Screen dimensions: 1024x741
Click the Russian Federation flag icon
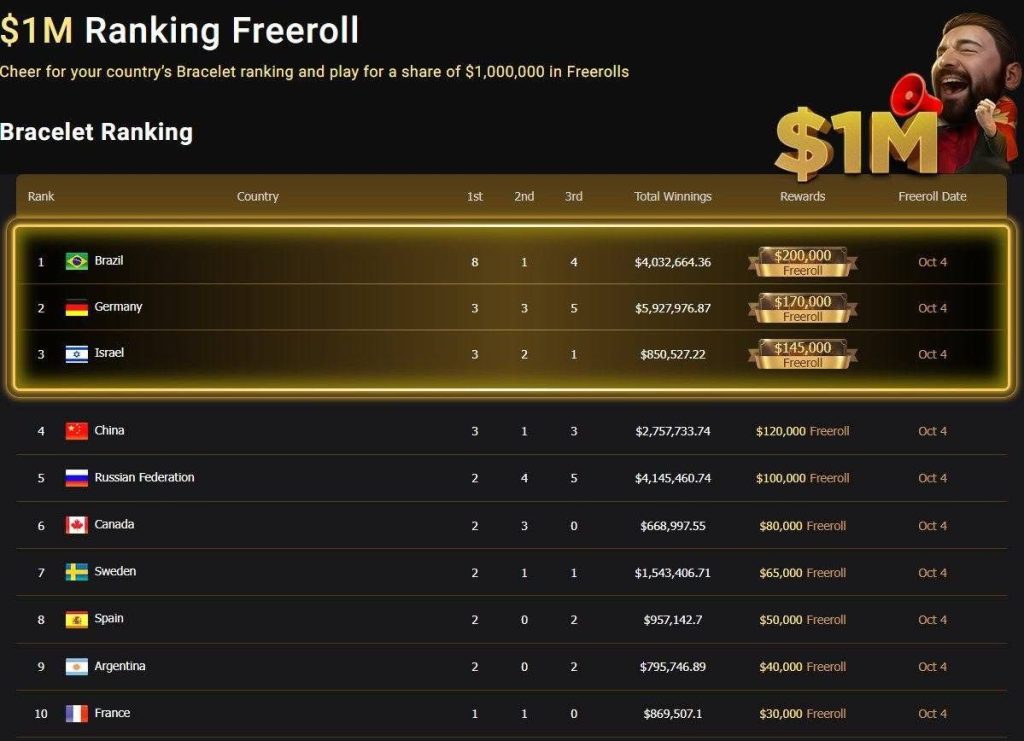77,478
